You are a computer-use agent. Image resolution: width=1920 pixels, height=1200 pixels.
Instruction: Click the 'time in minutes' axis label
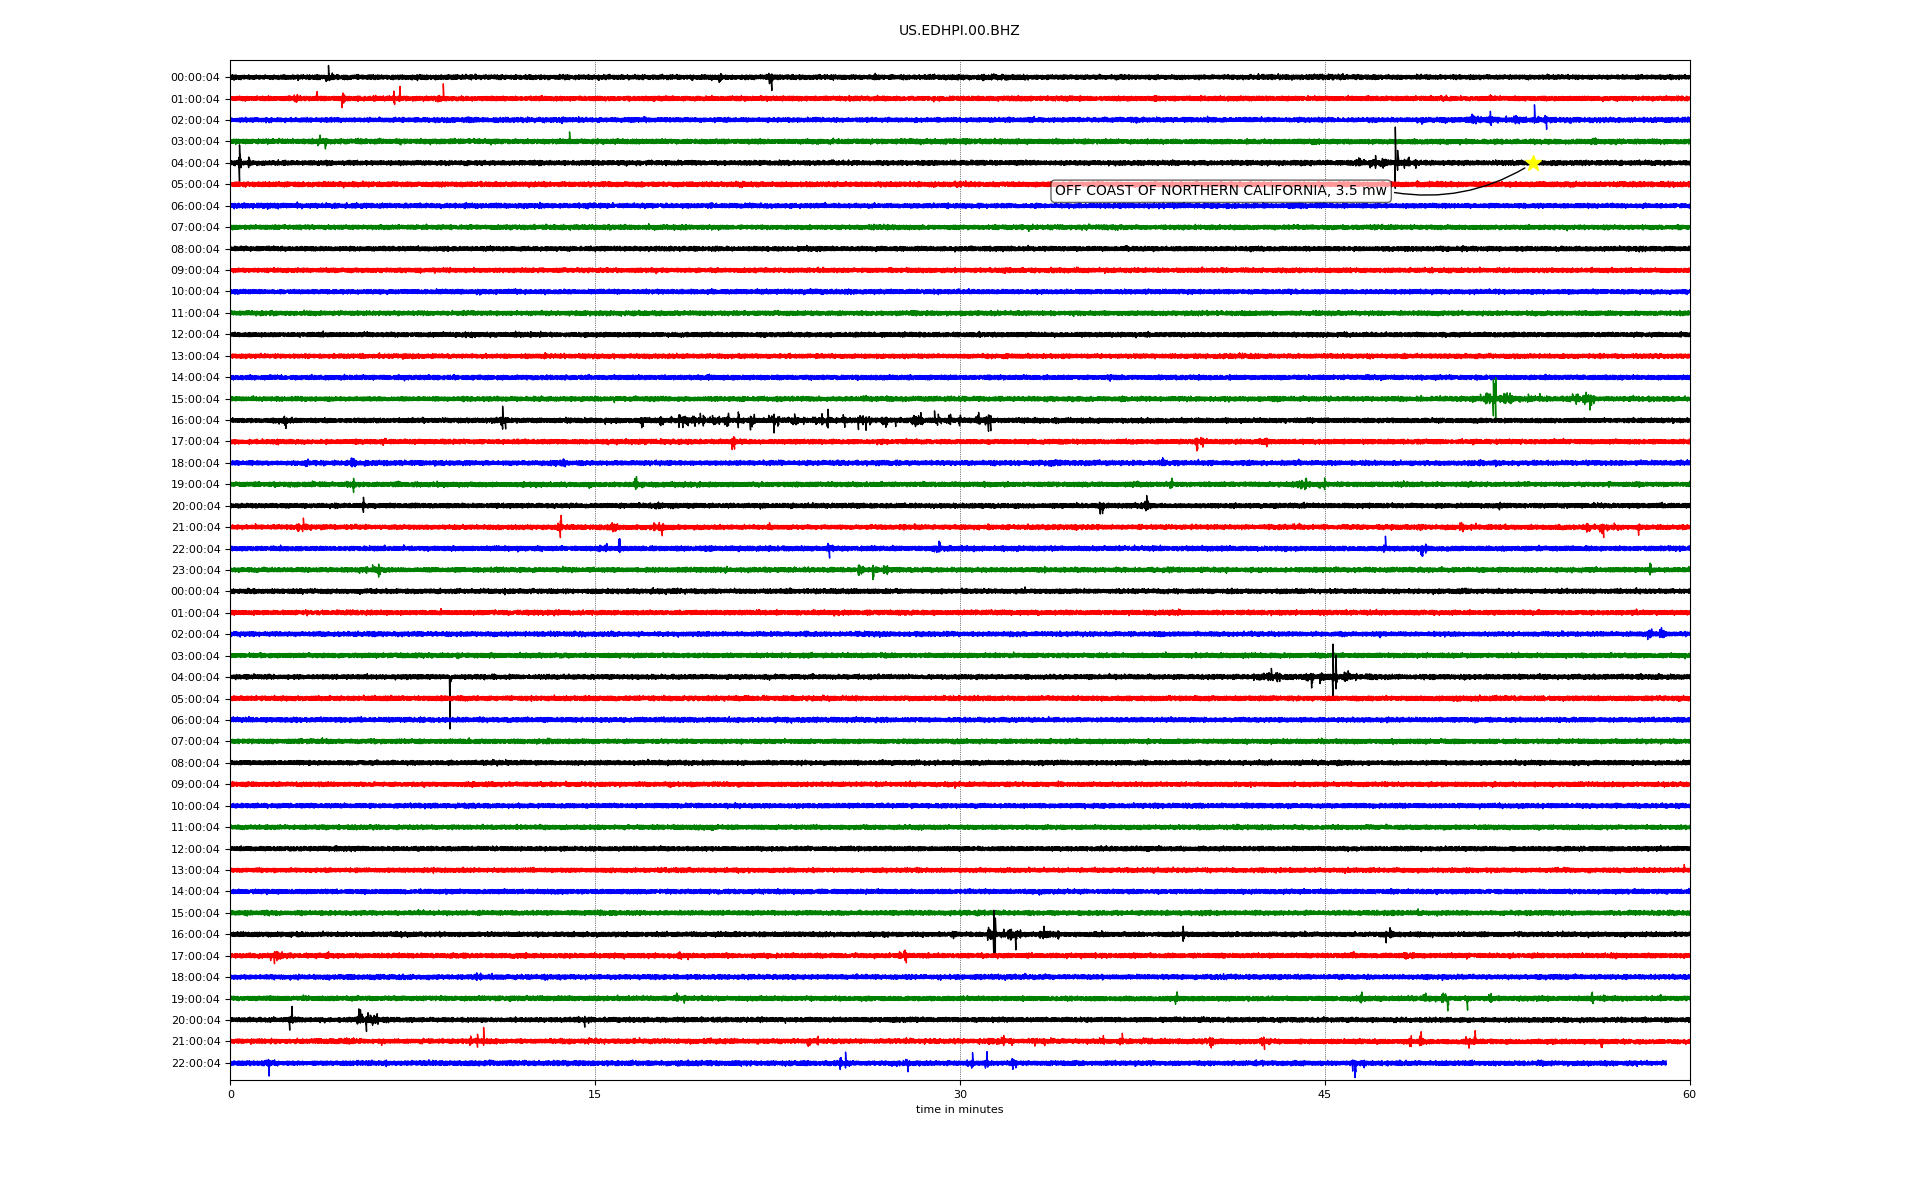pyautogui.click(x=959, y=1110)
